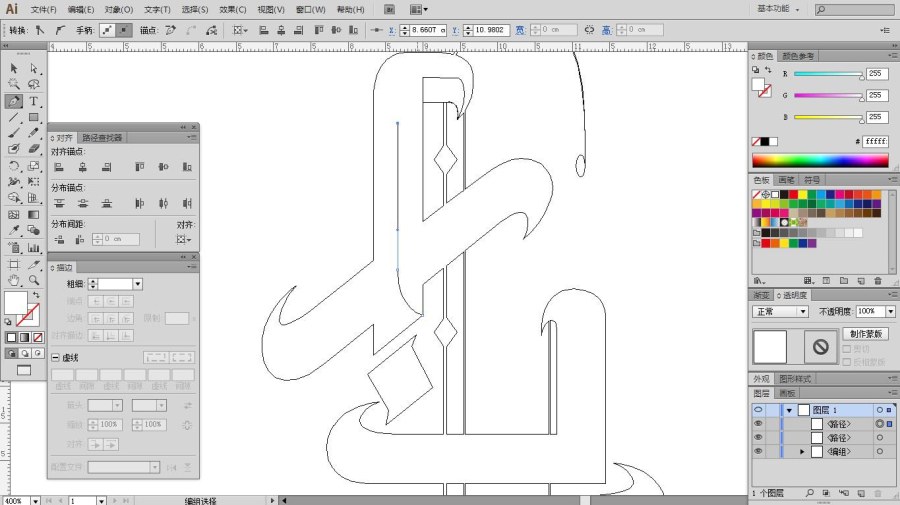Click the 制作蒙版 button
The image size is (900, 505).
click(866, 334)
